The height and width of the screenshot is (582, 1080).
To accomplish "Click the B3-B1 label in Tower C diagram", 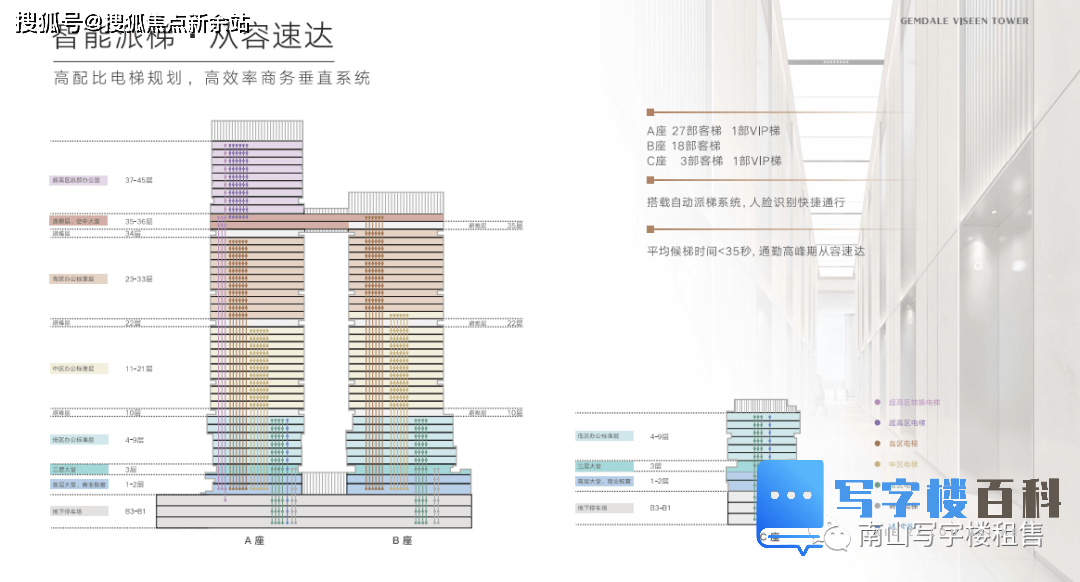I will (660, 508).
